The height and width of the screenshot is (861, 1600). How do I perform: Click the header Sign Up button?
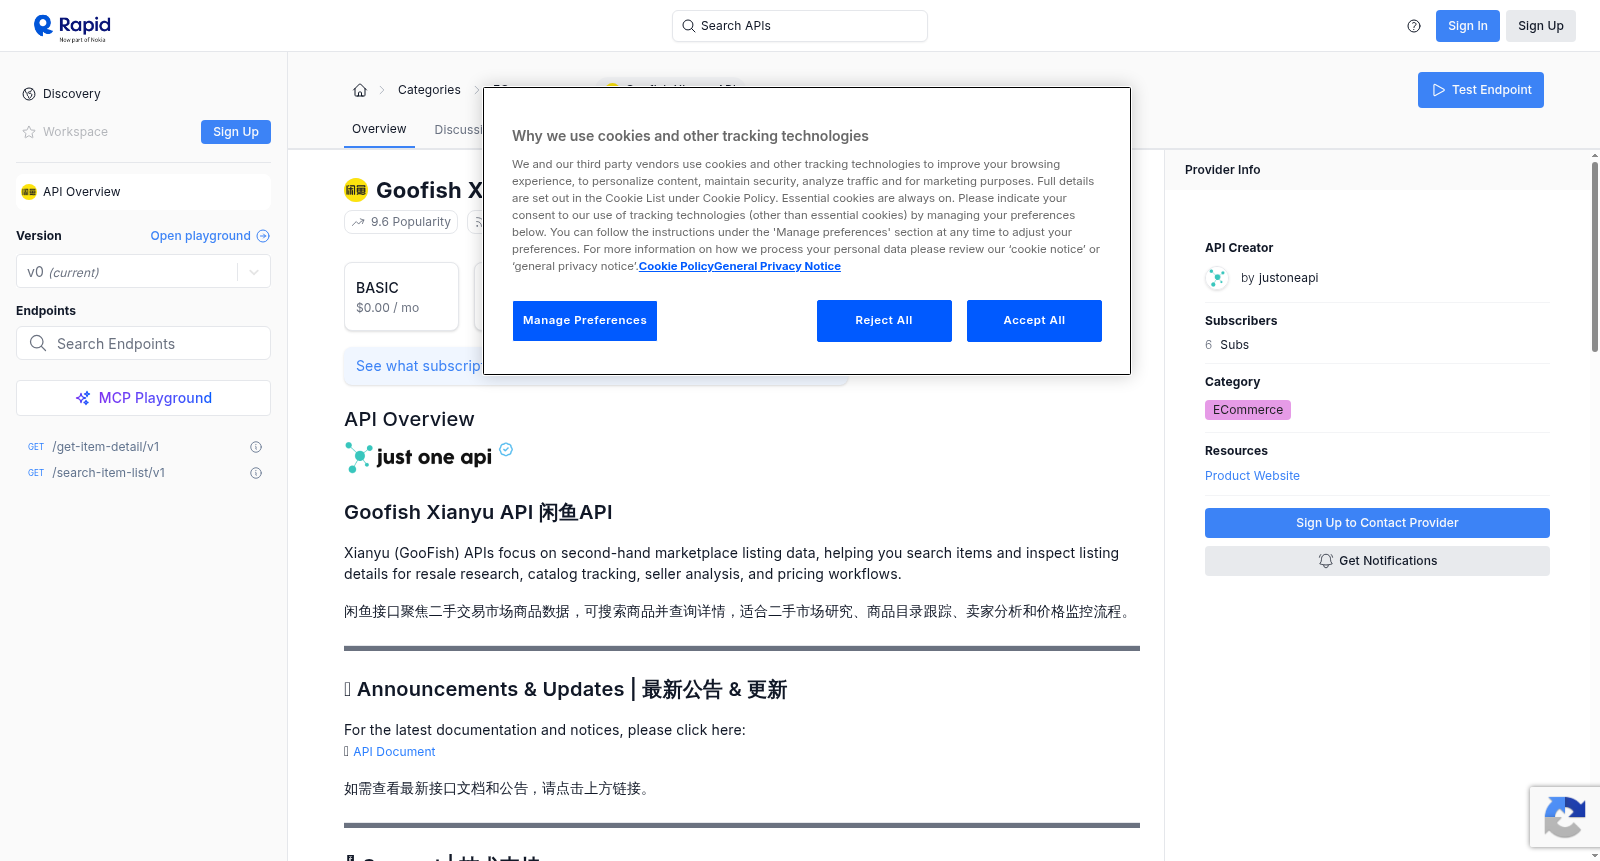1540,26
